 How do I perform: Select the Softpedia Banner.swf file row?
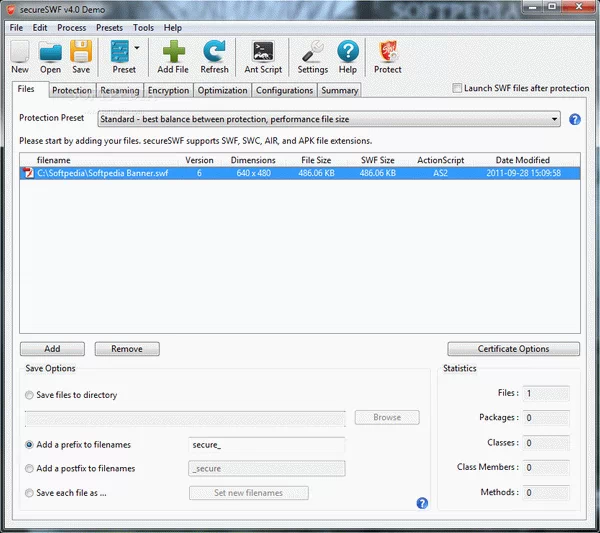coord(300,173)
